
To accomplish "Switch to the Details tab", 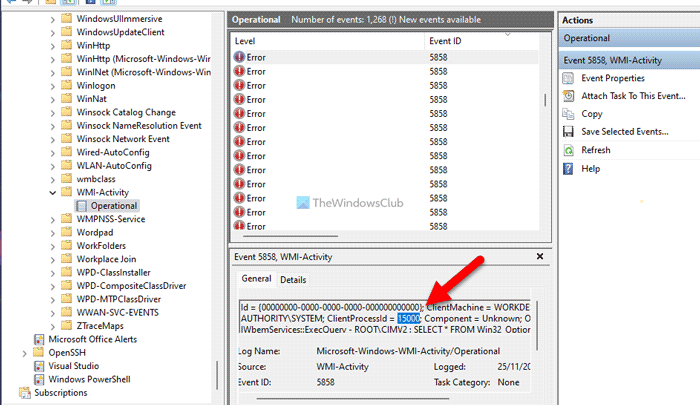I will click(x=293, y=280).
